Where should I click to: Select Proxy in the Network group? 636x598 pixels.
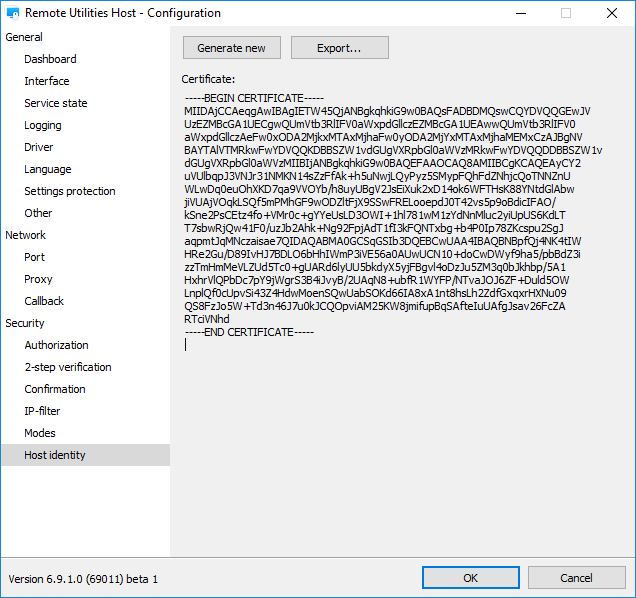38,279
